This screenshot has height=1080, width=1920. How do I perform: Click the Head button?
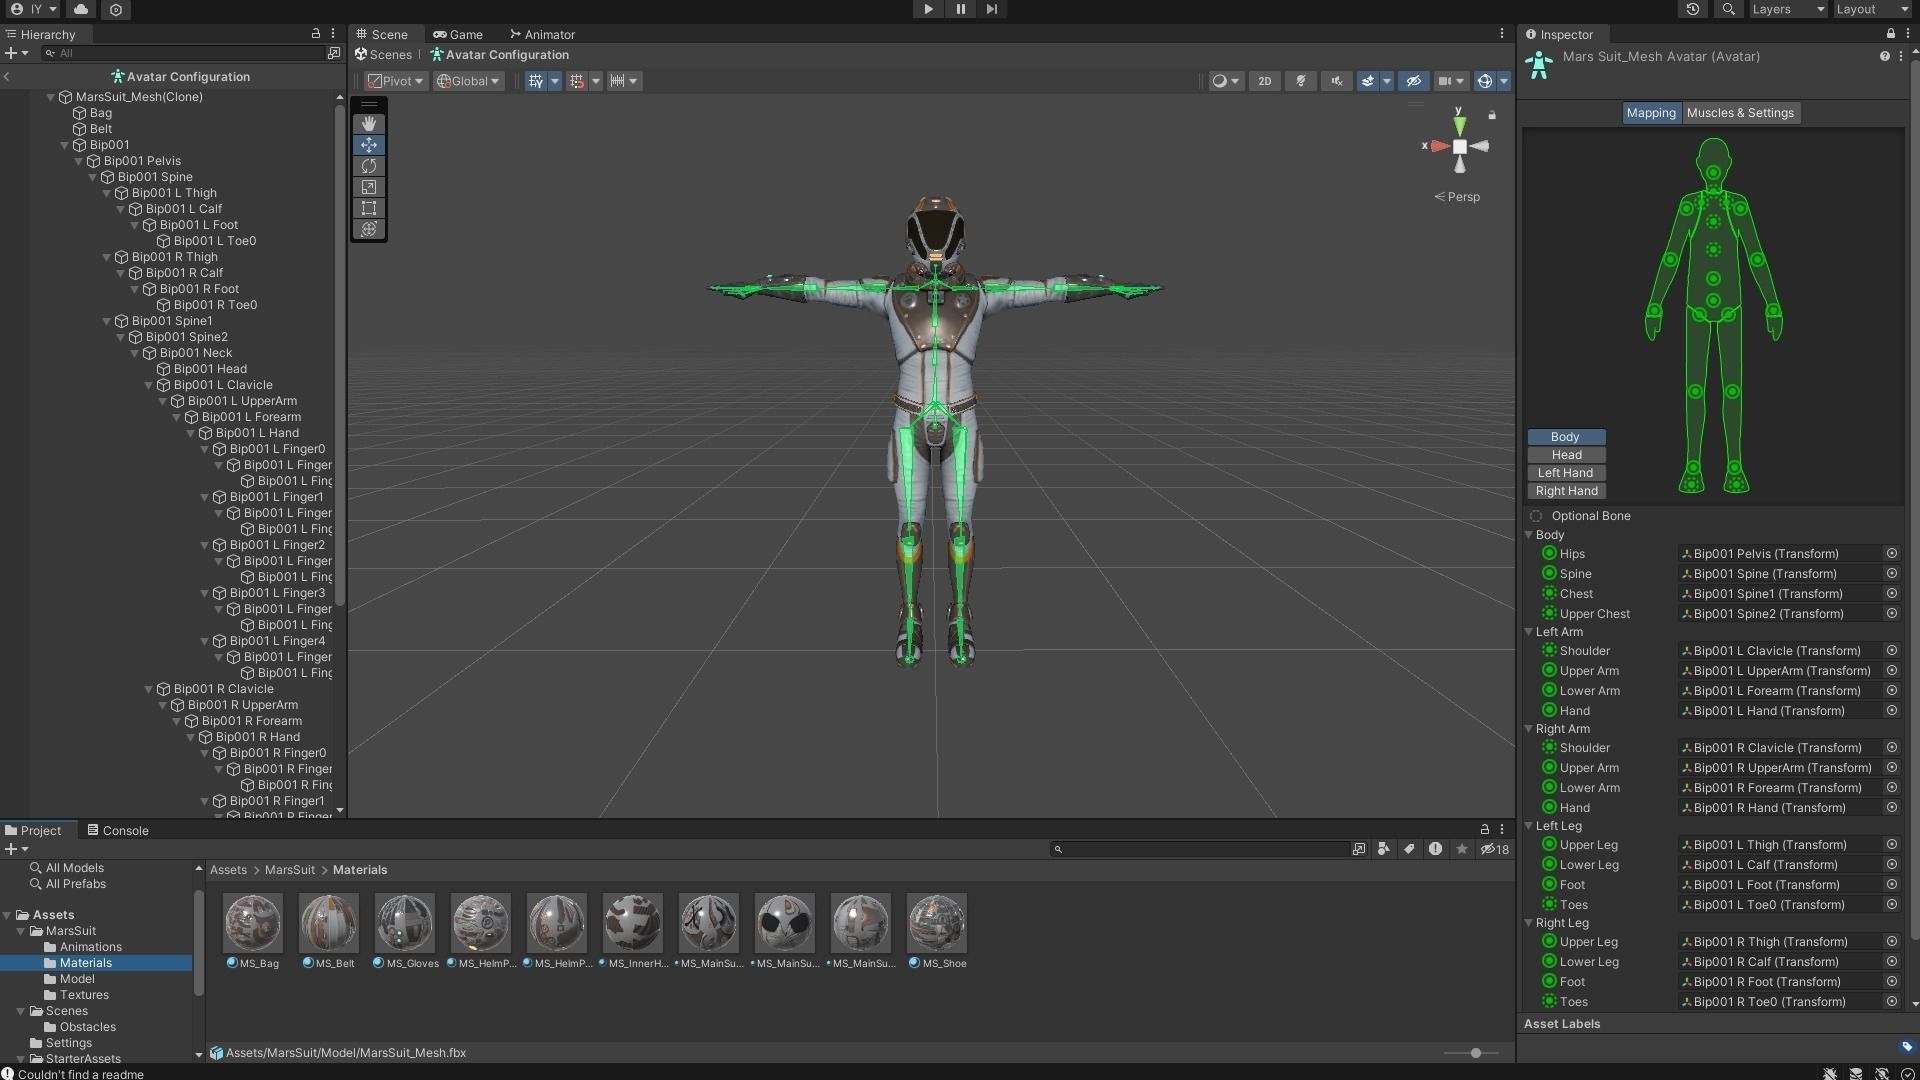tap(1565, 455)
